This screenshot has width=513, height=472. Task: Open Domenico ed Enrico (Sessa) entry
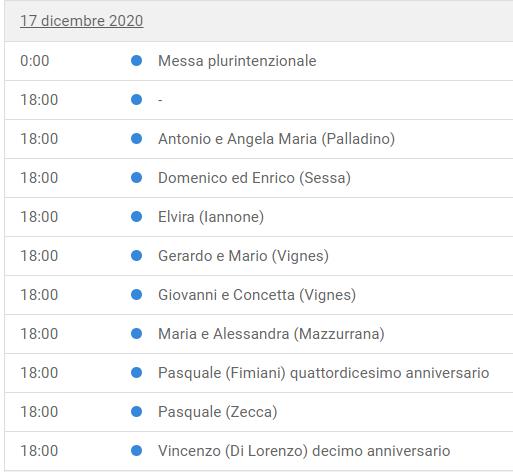pos(254,178)
